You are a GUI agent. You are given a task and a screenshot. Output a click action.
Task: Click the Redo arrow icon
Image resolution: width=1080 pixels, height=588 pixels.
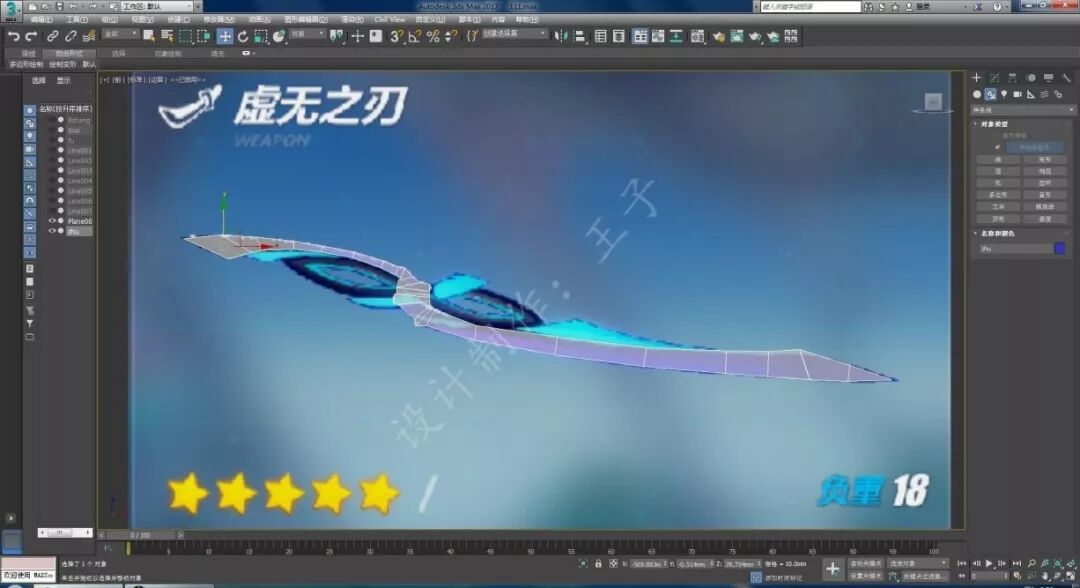pyautogui.click(x=31, y=36)
